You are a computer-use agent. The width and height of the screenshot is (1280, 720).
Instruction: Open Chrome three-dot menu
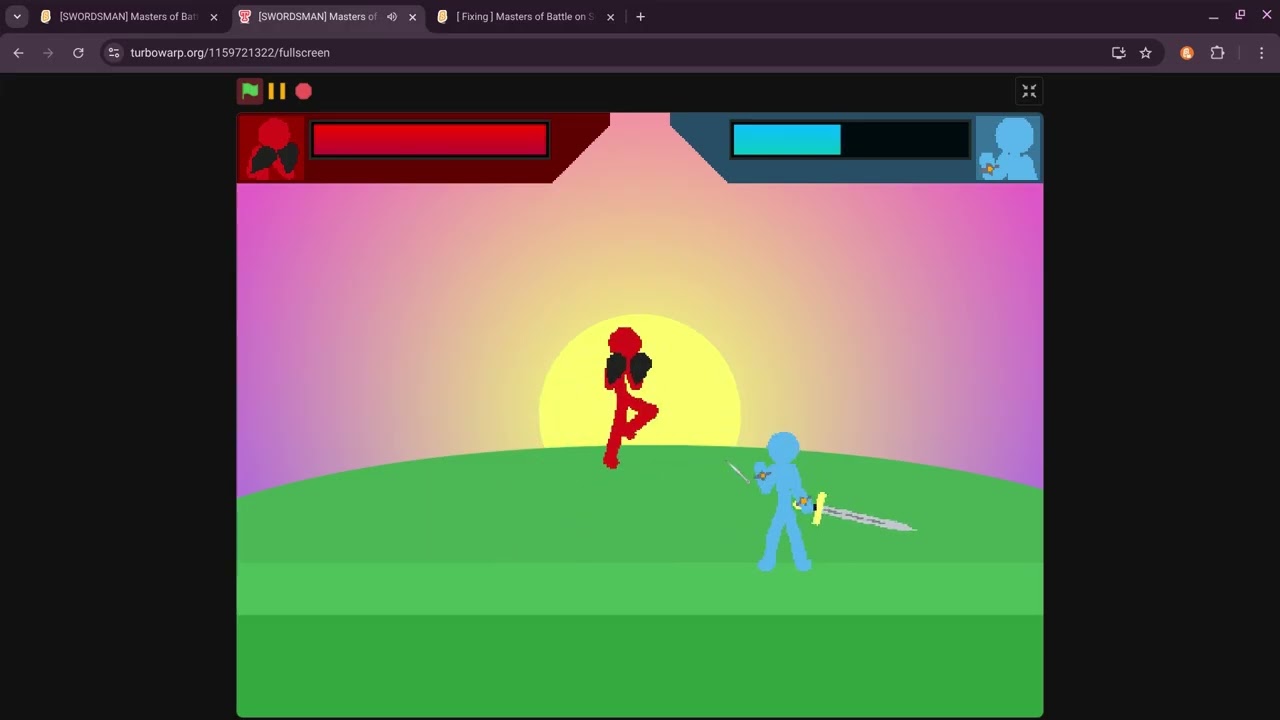pos(1261,53)
